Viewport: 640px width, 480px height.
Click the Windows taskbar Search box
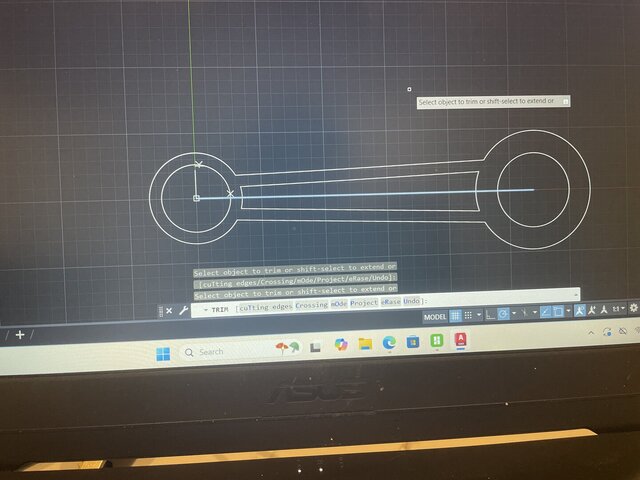pos(220,351)
